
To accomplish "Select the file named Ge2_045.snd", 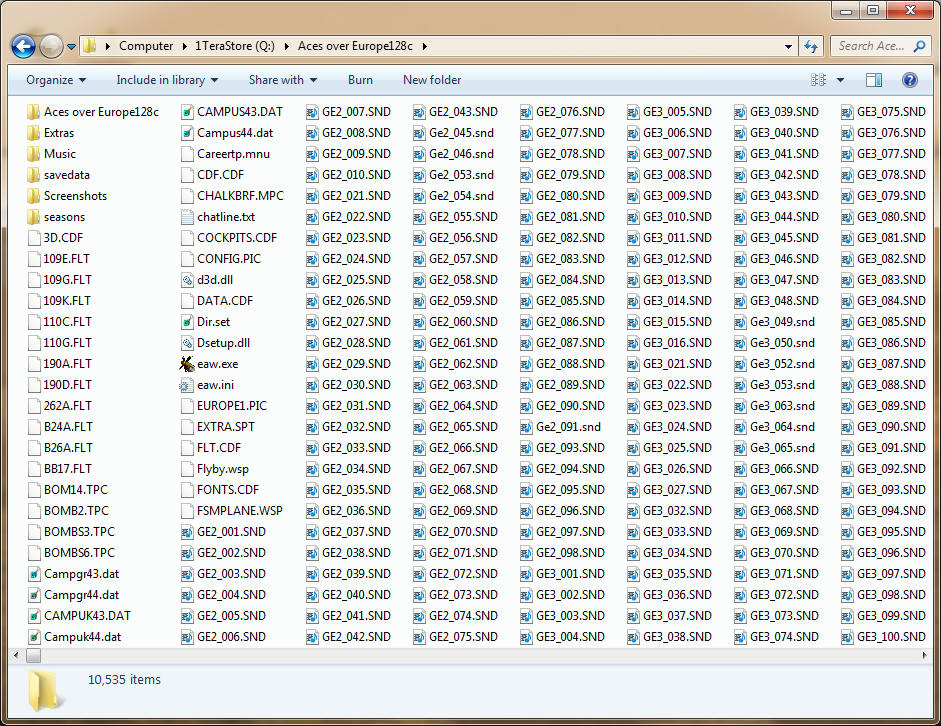I will coord(461,133).
